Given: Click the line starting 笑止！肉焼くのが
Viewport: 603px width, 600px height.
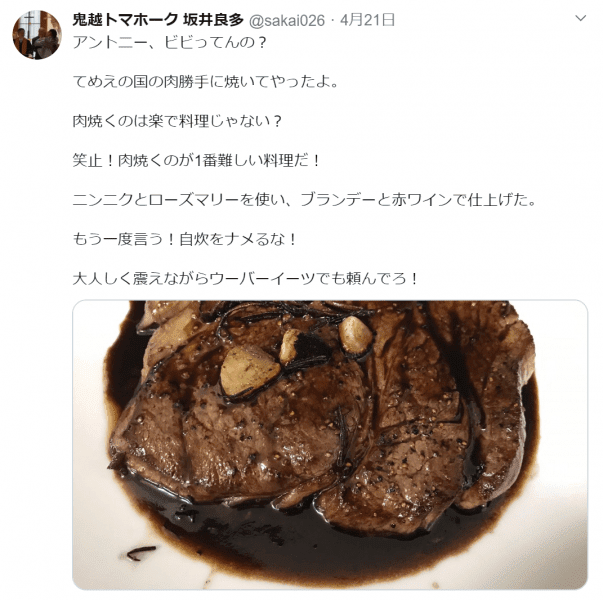Looking at the screenshot, I should tap(197, 160).
